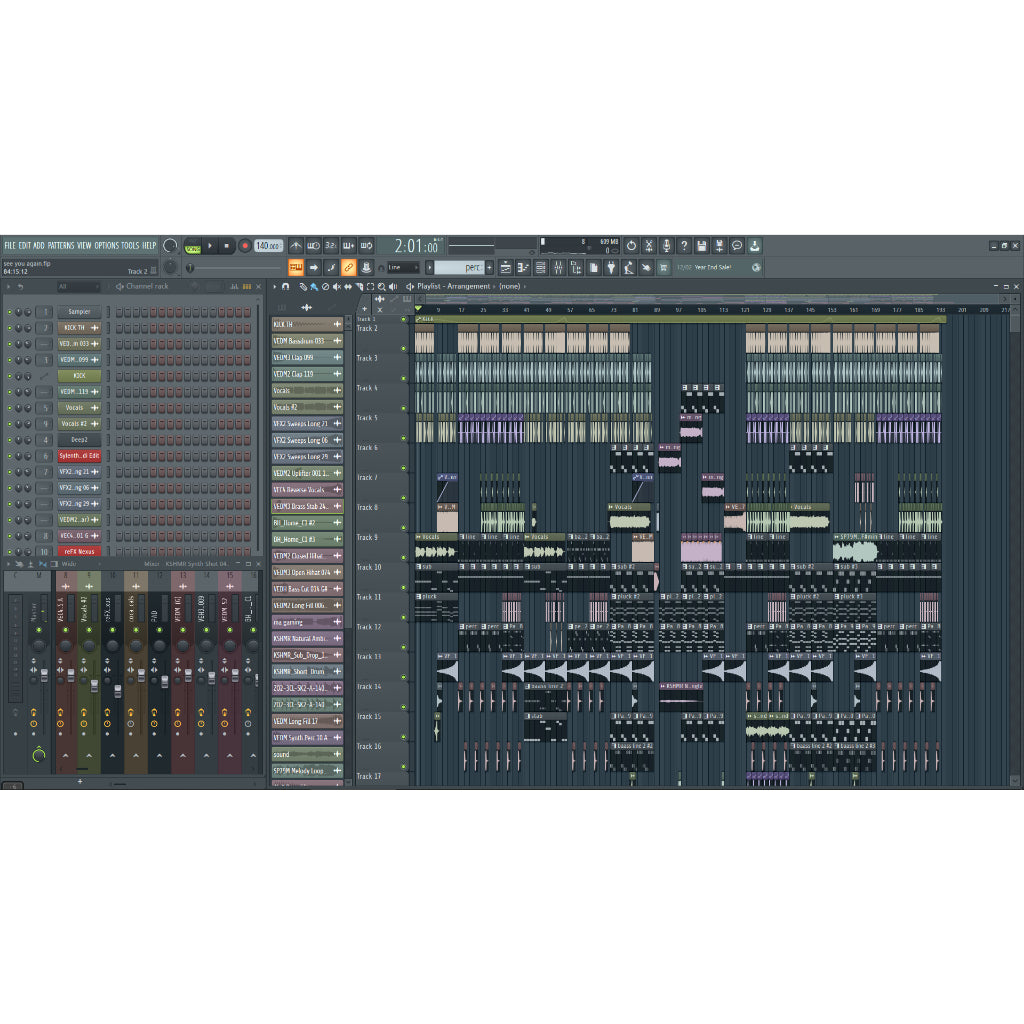
Task: Select the Paint brush tool in Playlist toolbar
Action: click(x=314, y=286)
